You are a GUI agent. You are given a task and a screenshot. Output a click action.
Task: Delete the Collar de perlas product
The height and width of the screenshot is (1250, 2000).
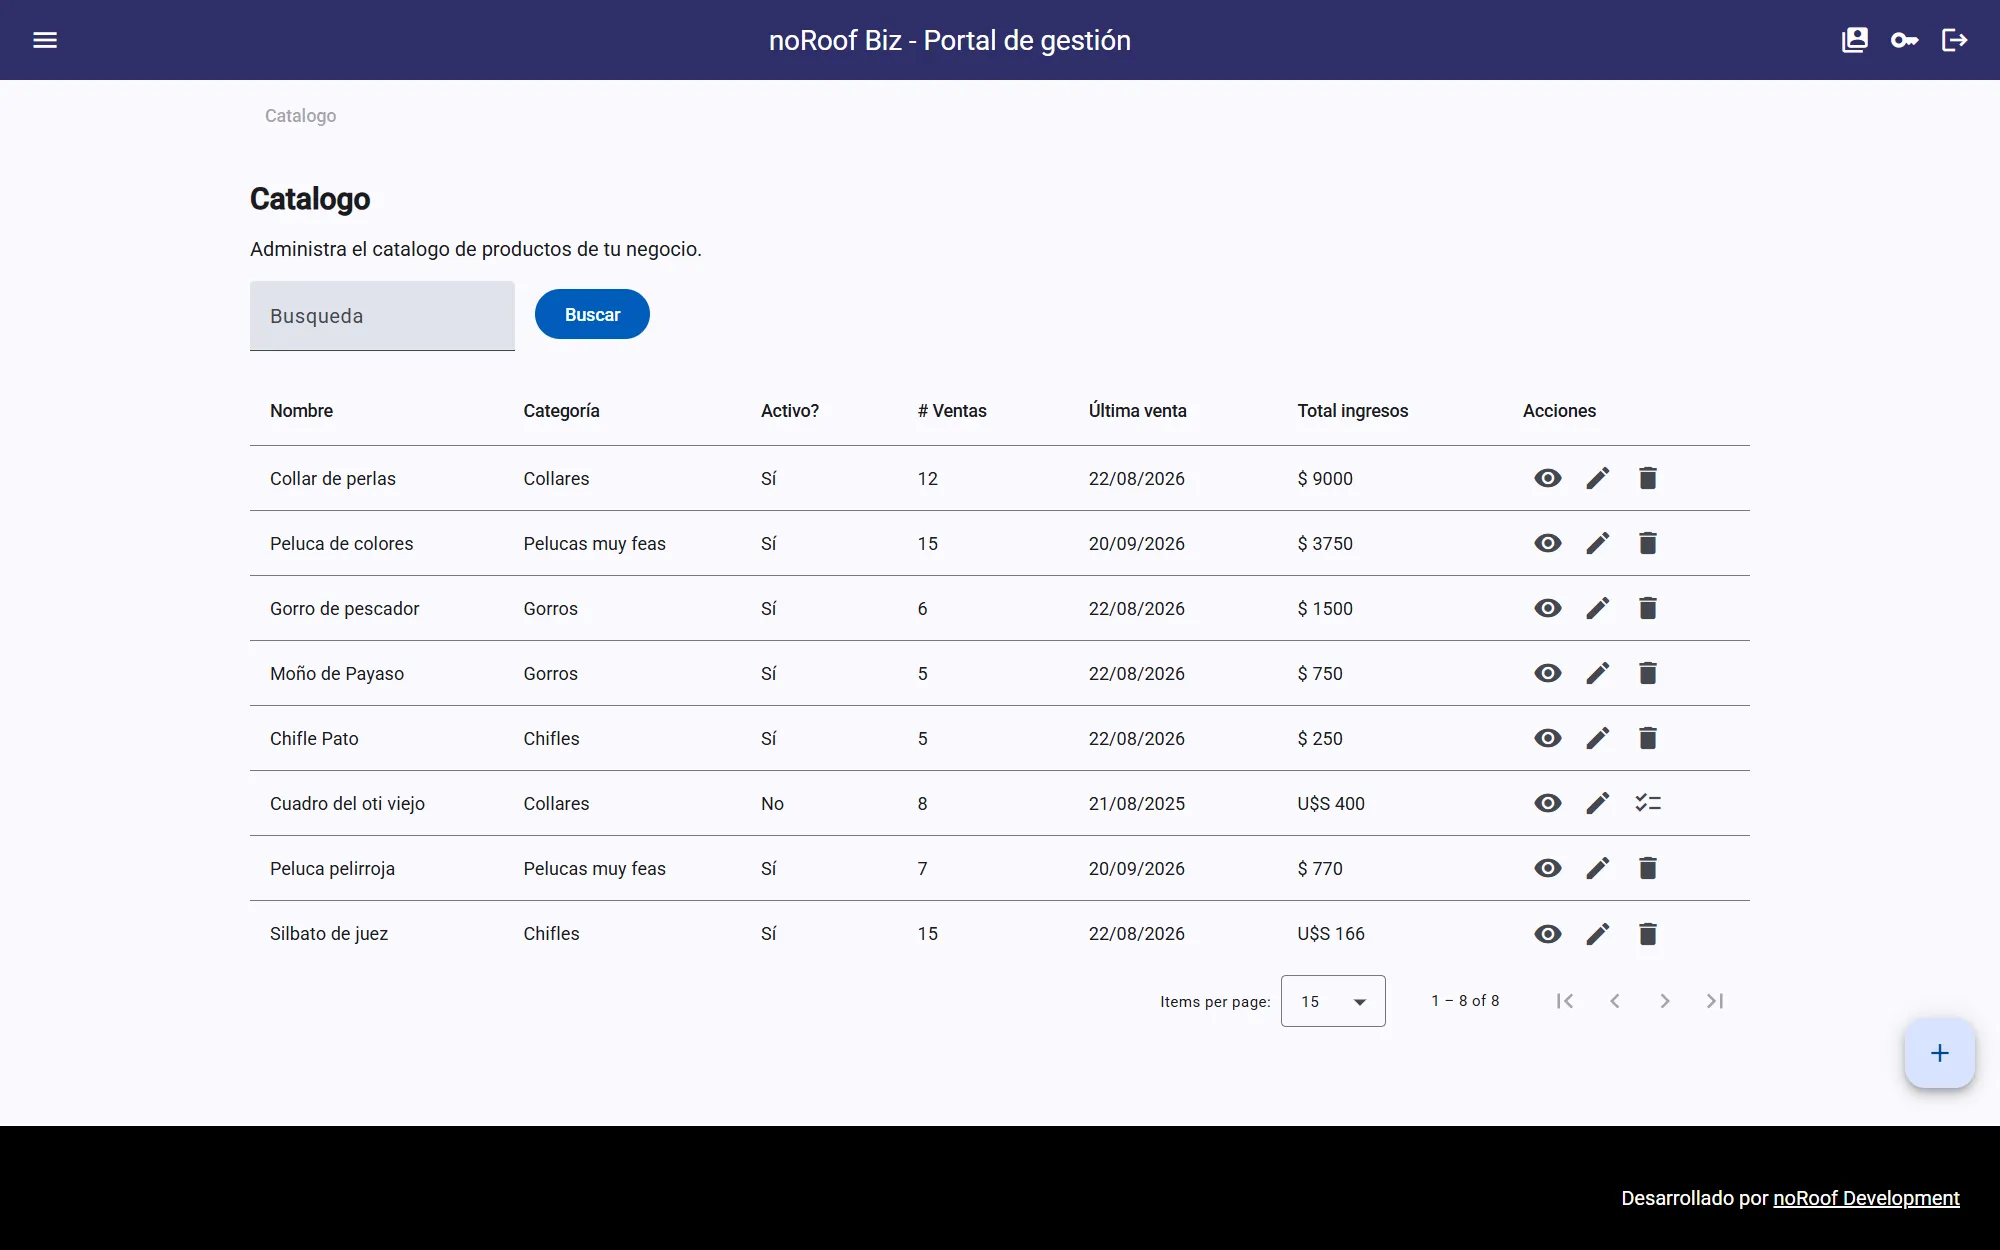click(x=1648, y=478)
